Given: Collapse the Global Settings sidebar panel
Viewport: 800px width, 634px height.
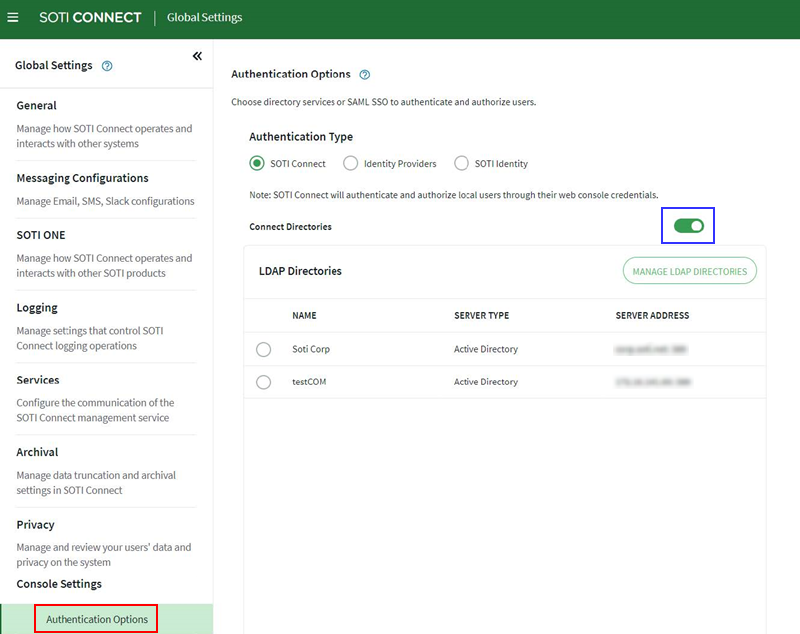Looking at the screenshot, I should click(197, 56).
